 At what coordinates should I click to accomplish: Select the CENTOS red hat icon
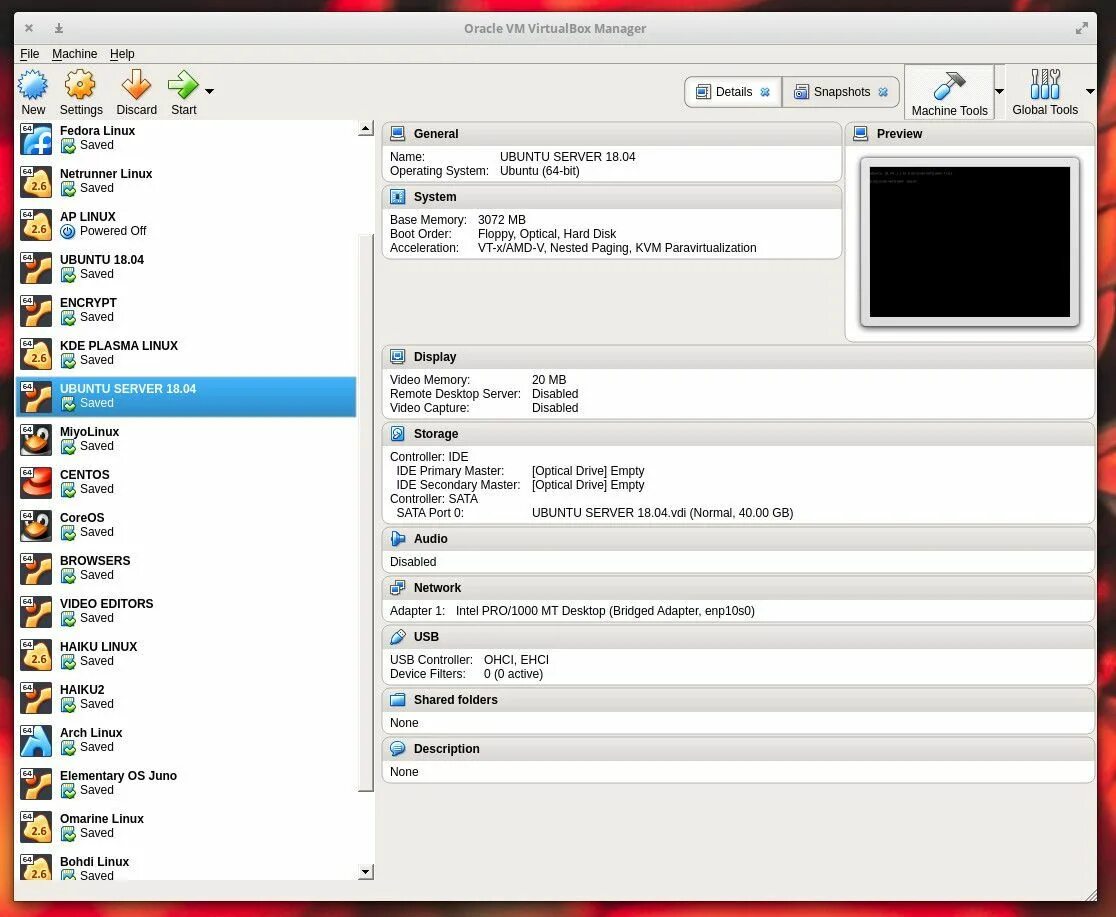point(36,483)
